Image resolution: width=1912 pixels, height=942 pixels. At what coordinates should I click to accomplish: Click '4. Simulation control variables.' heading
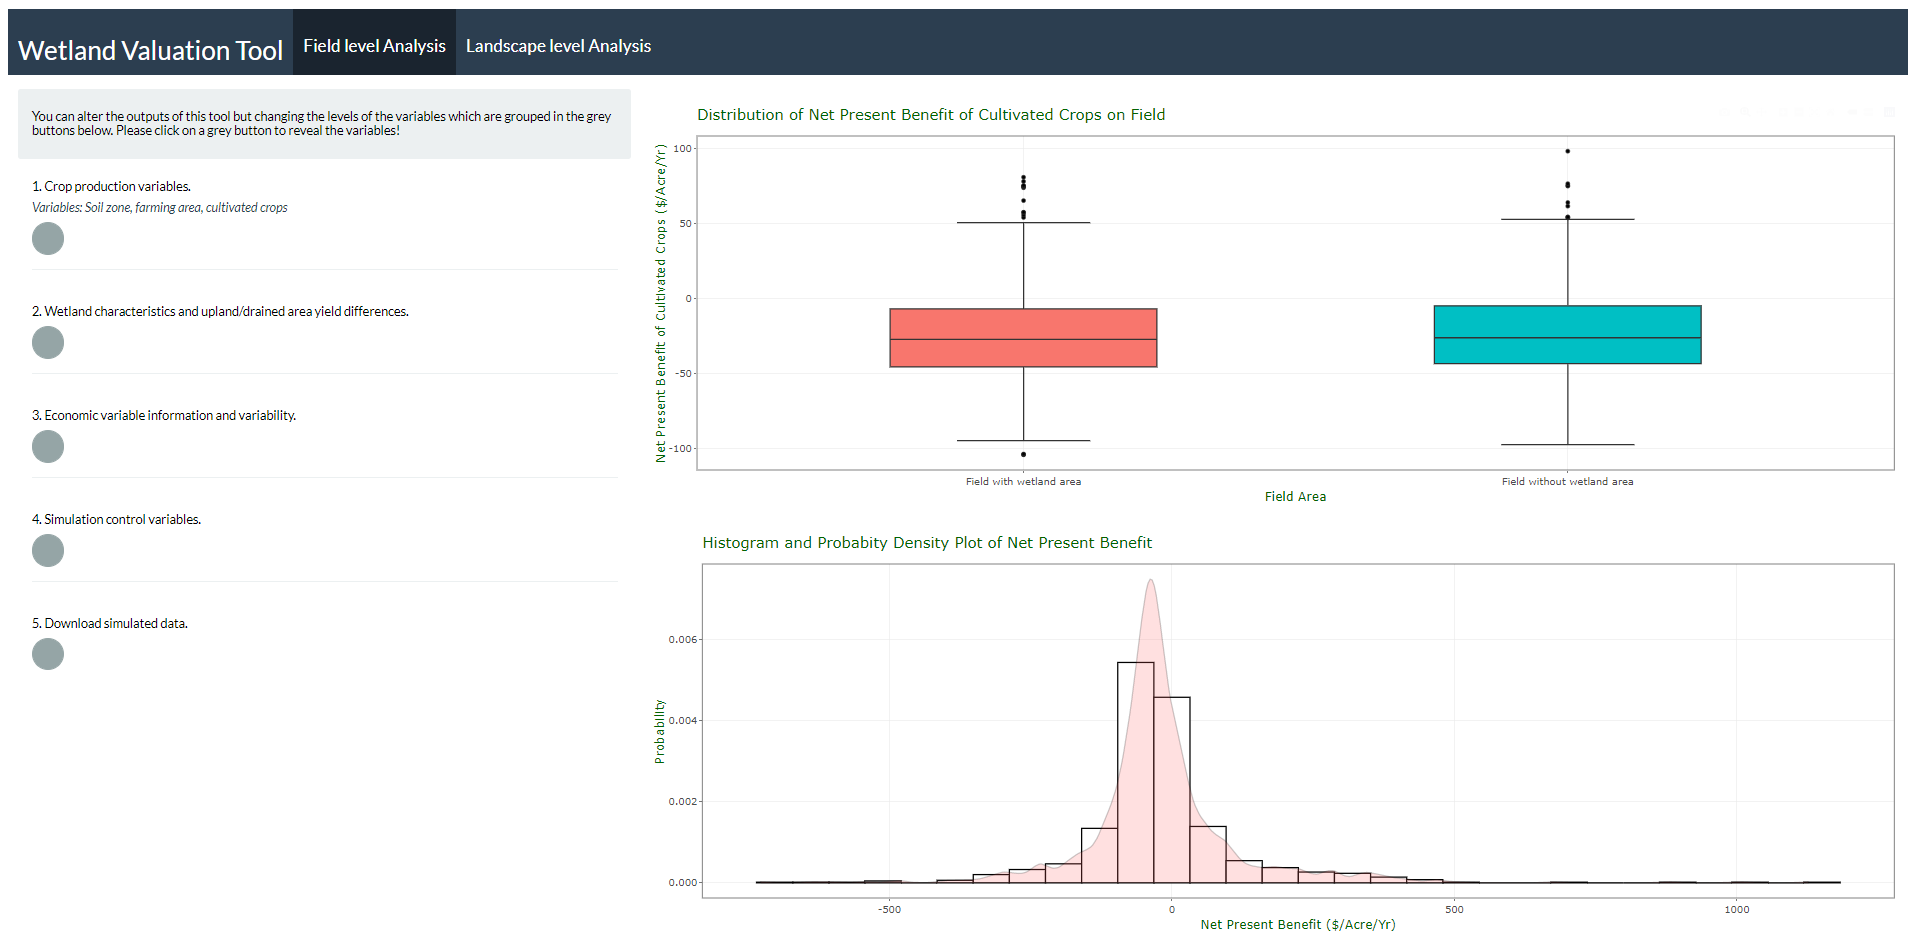pyautogui.click(x=116, y=519)
